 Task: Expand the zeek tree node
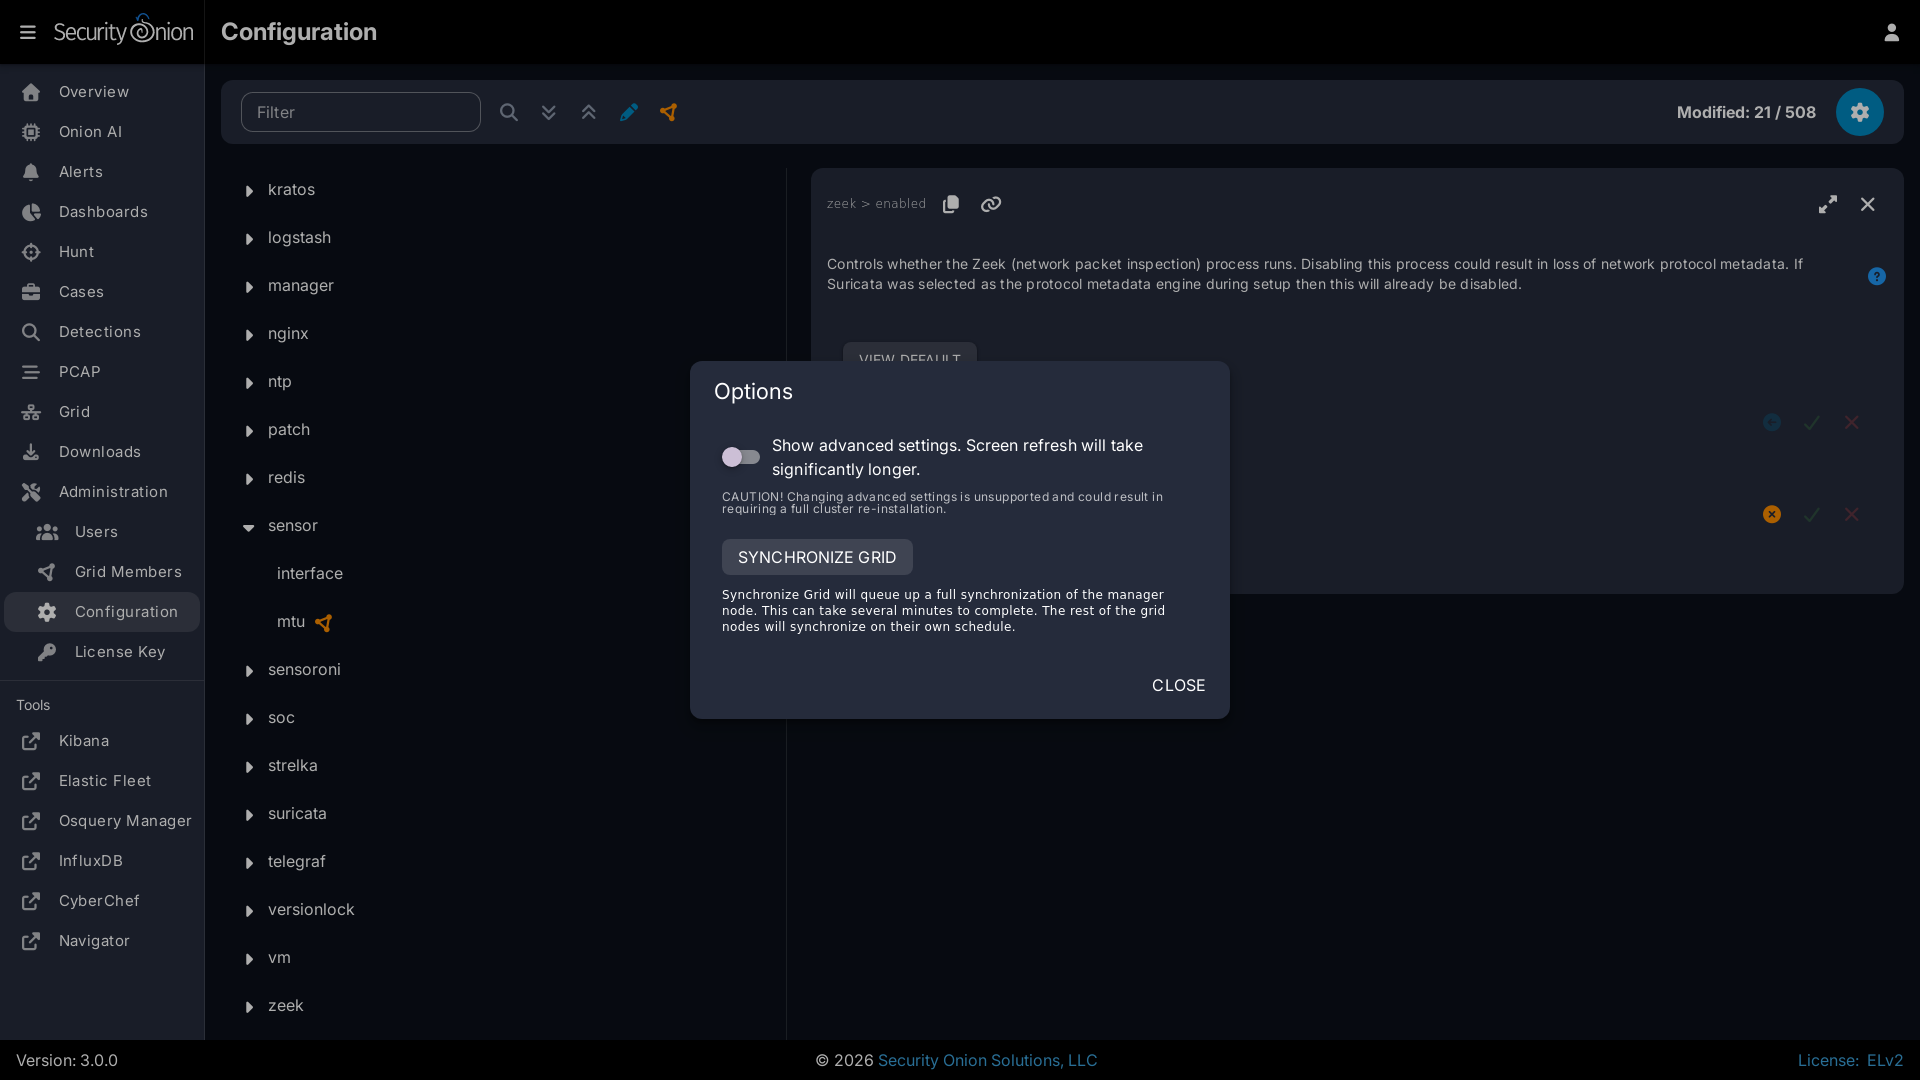tap(249, 1007)
